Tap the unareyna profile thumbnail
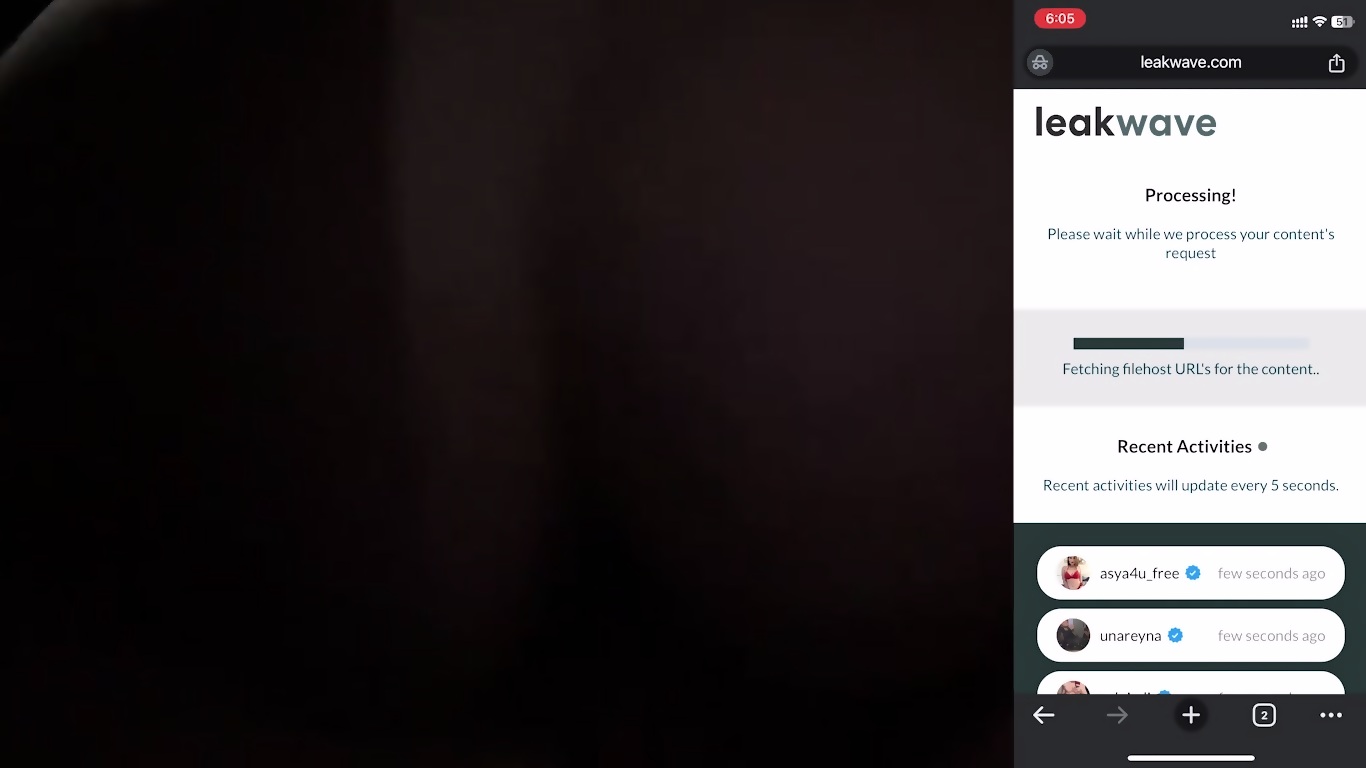 tap(1073, 635)
